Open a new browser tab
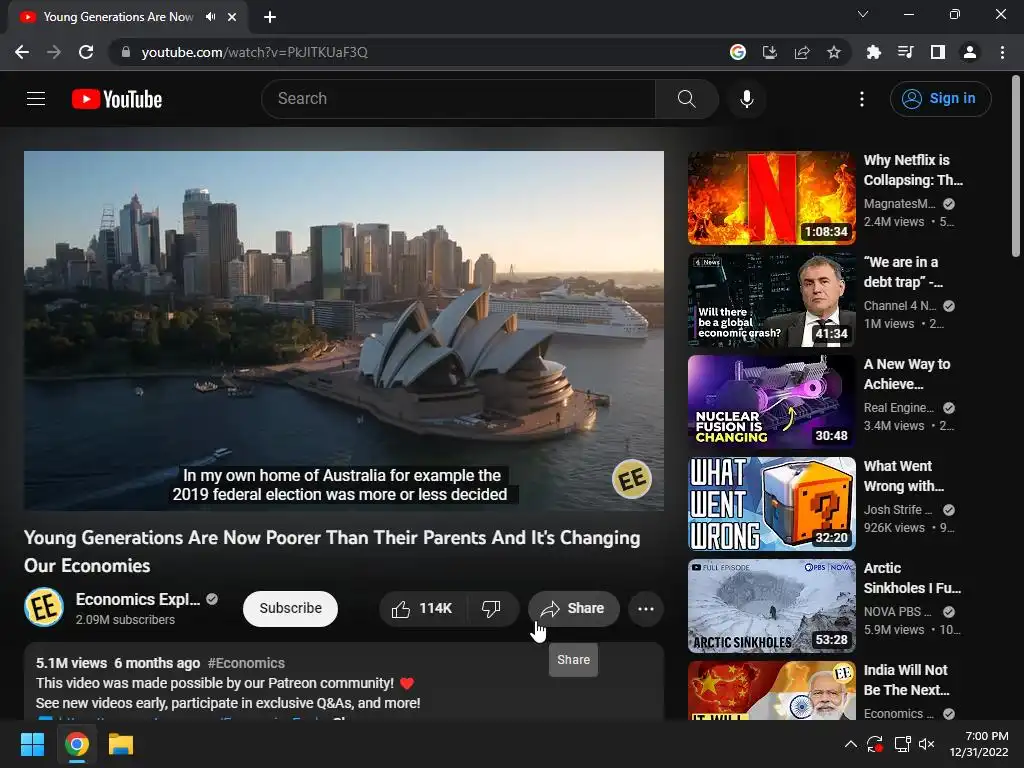1024x768 pixels. [270, 17]
